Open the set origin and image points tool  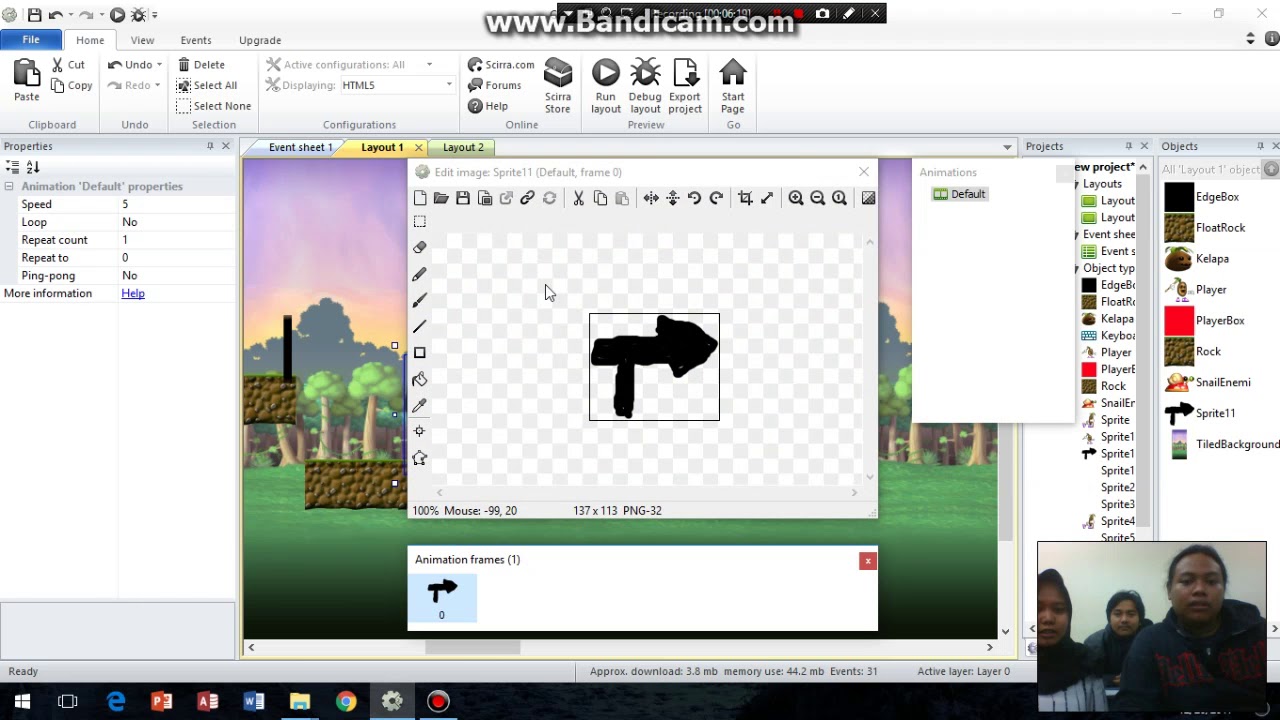pyautogui.click(x=420, y=431)
